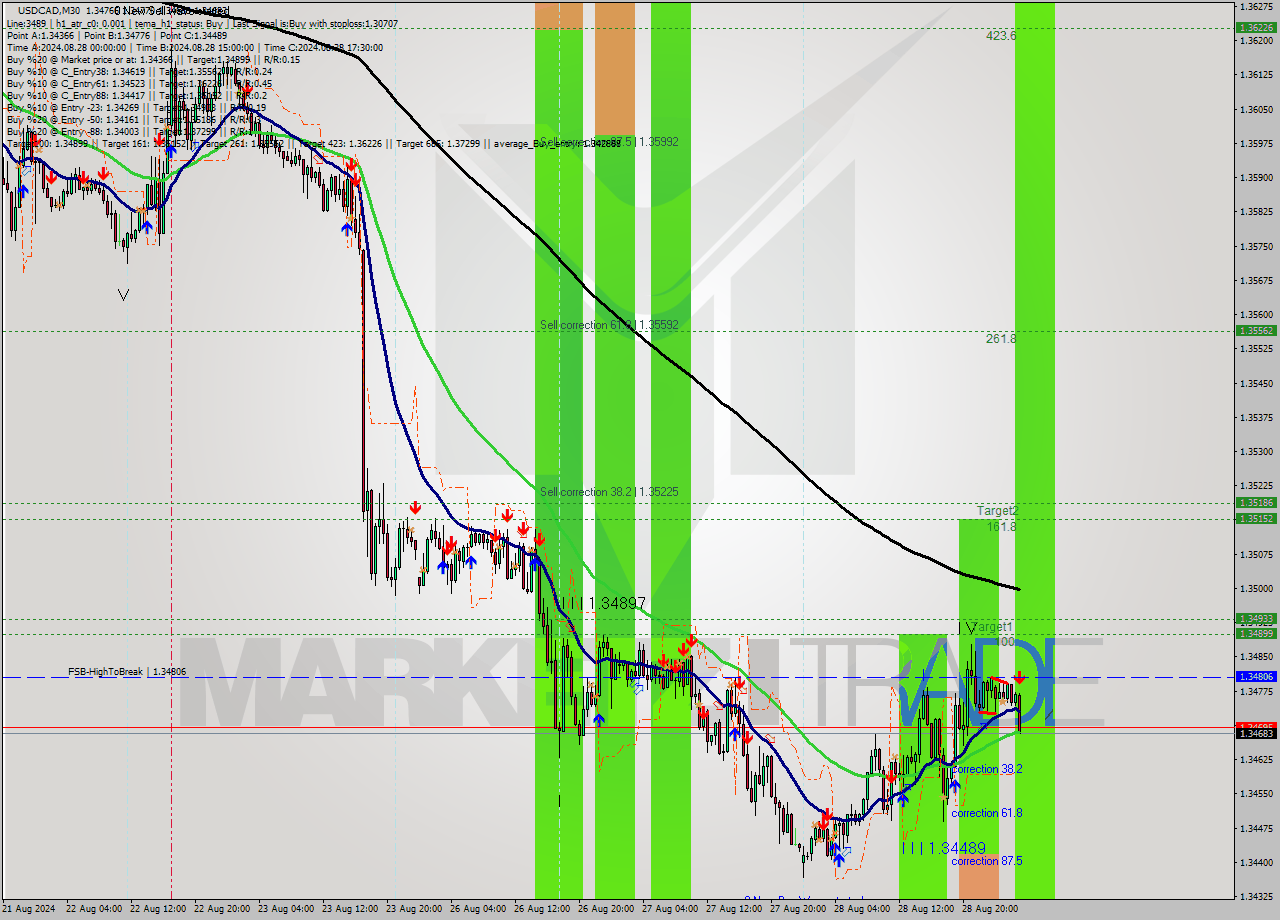Select '28 Aug 20:00' on time axis
The width and height of the screenshot is (1280, 920).
(992, 909)
